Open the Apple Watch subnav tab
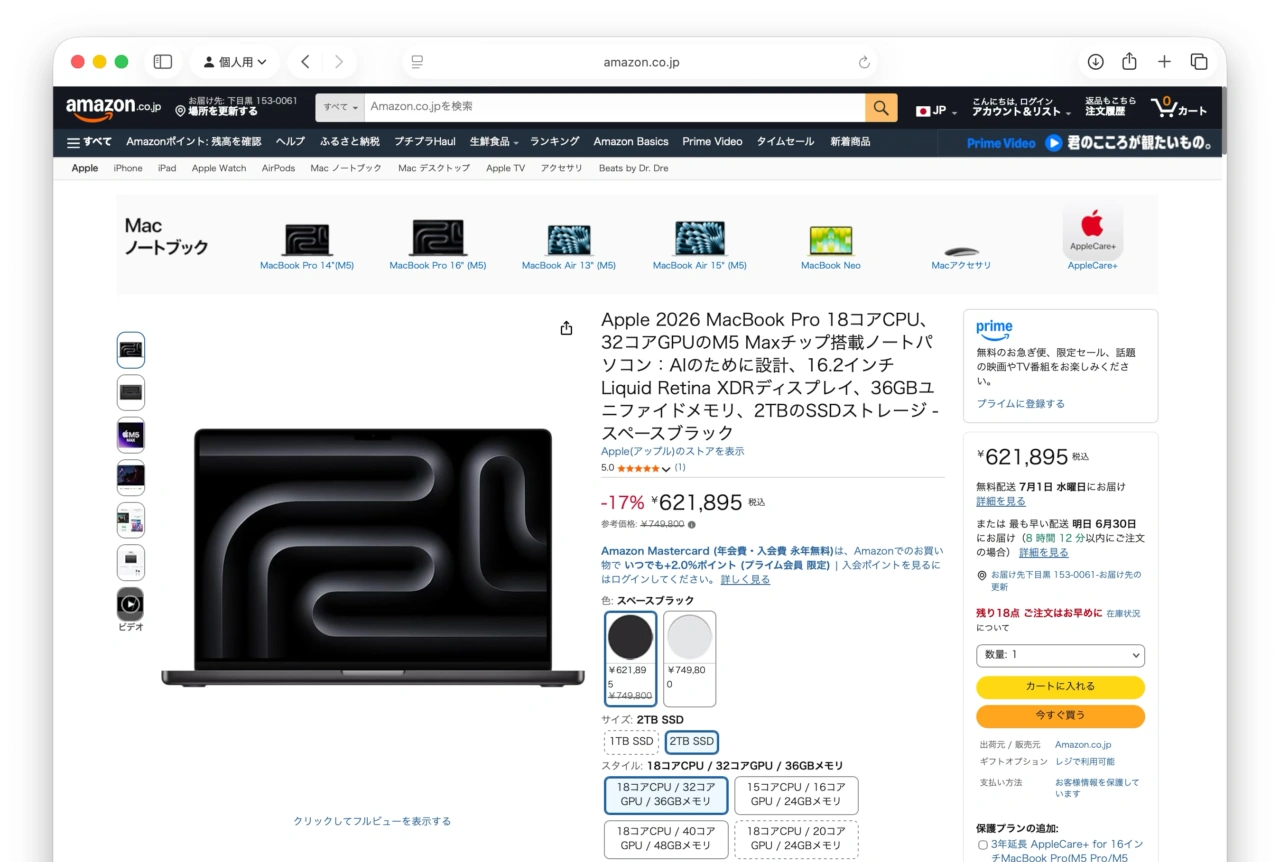The width and height of the screenshot is (1280, 862). pyautogui.click(x=219, y=168)
